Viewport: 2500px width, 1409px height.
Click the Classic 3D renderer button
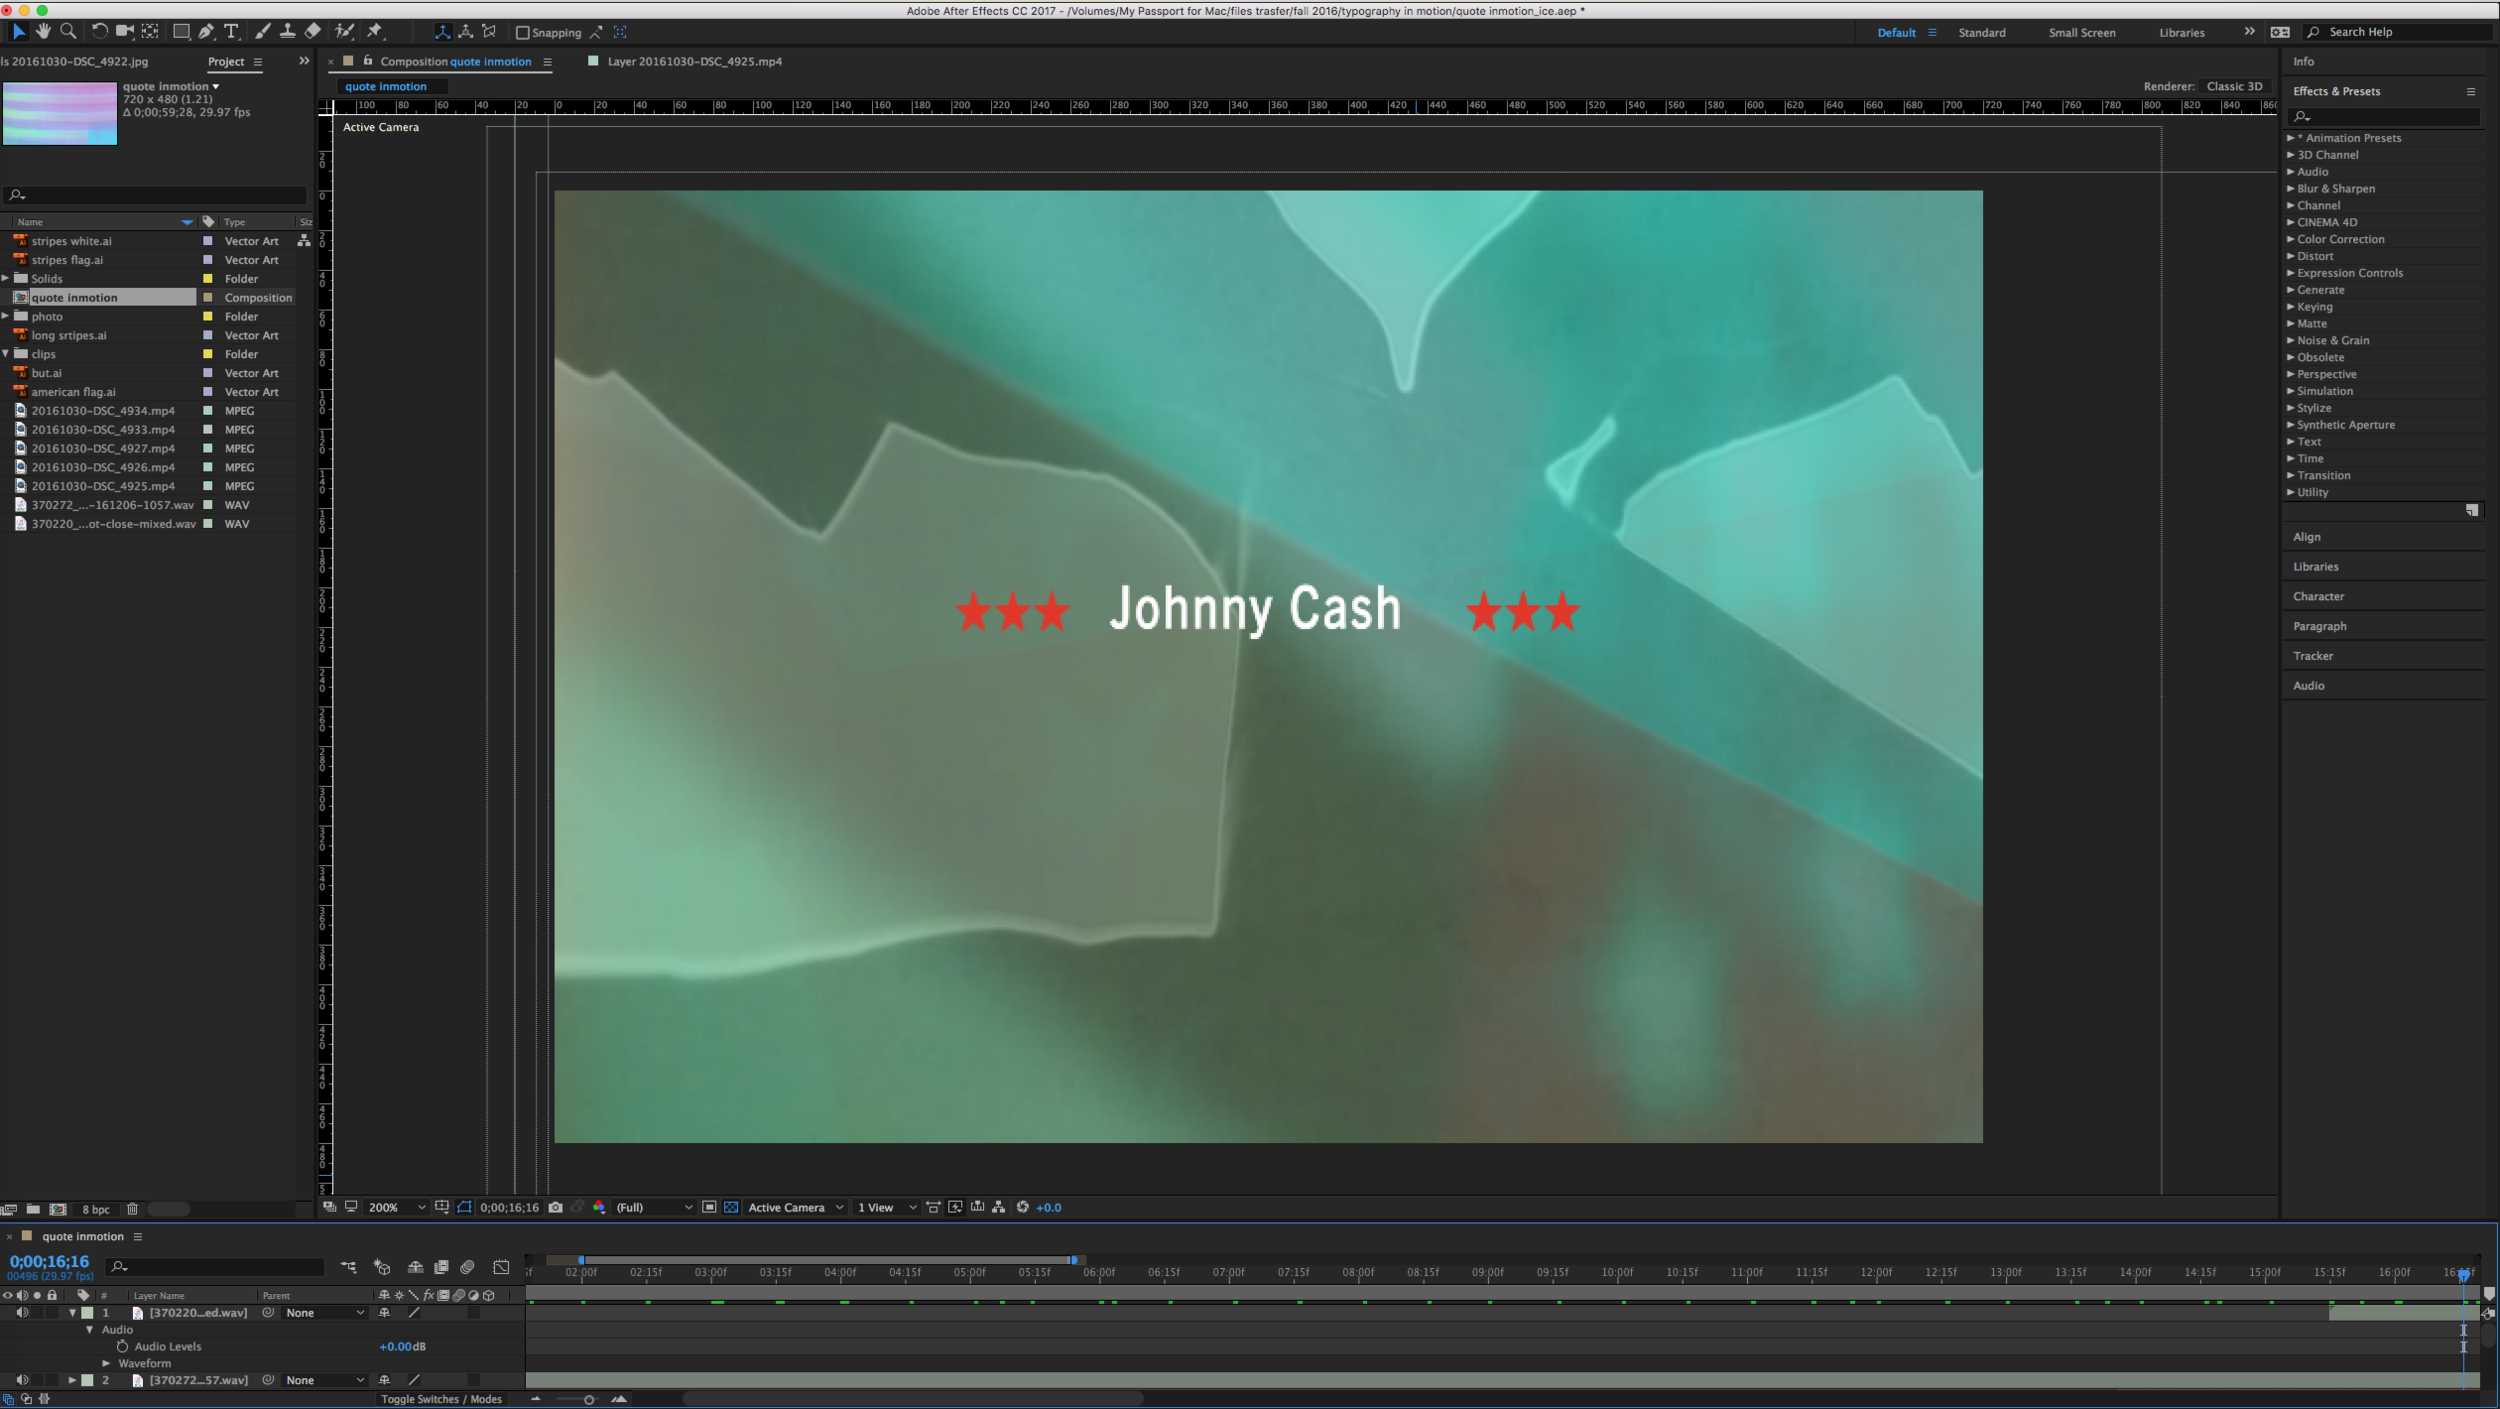click(x=2234, y=86)
